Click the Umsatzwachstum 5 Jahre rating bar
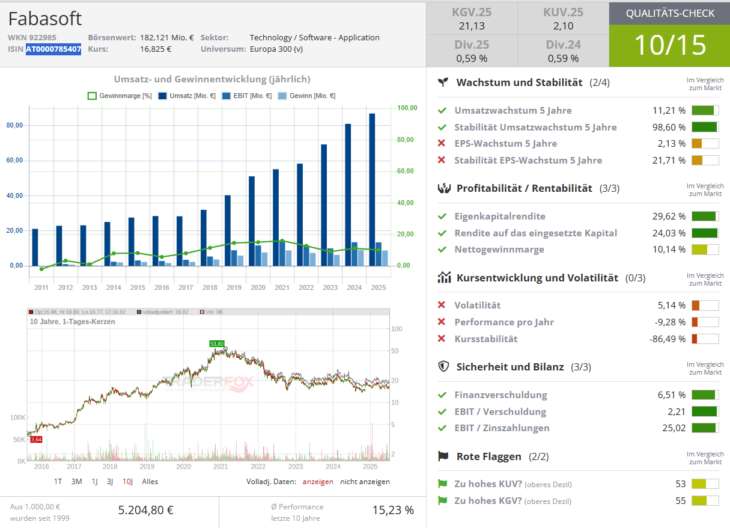 (705, 110)
